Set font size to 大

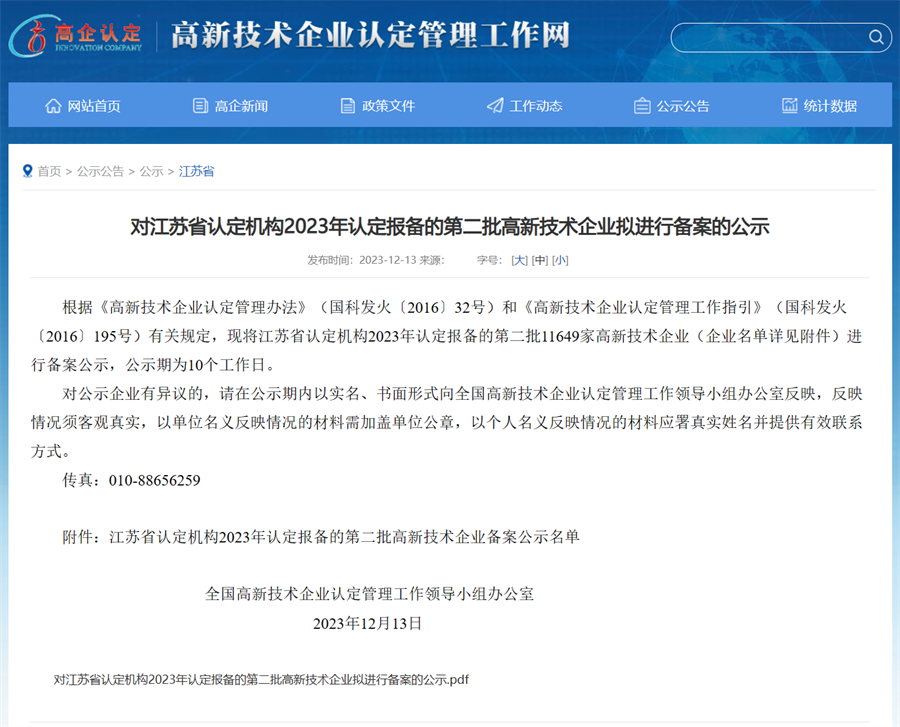(x=519, y=260)
